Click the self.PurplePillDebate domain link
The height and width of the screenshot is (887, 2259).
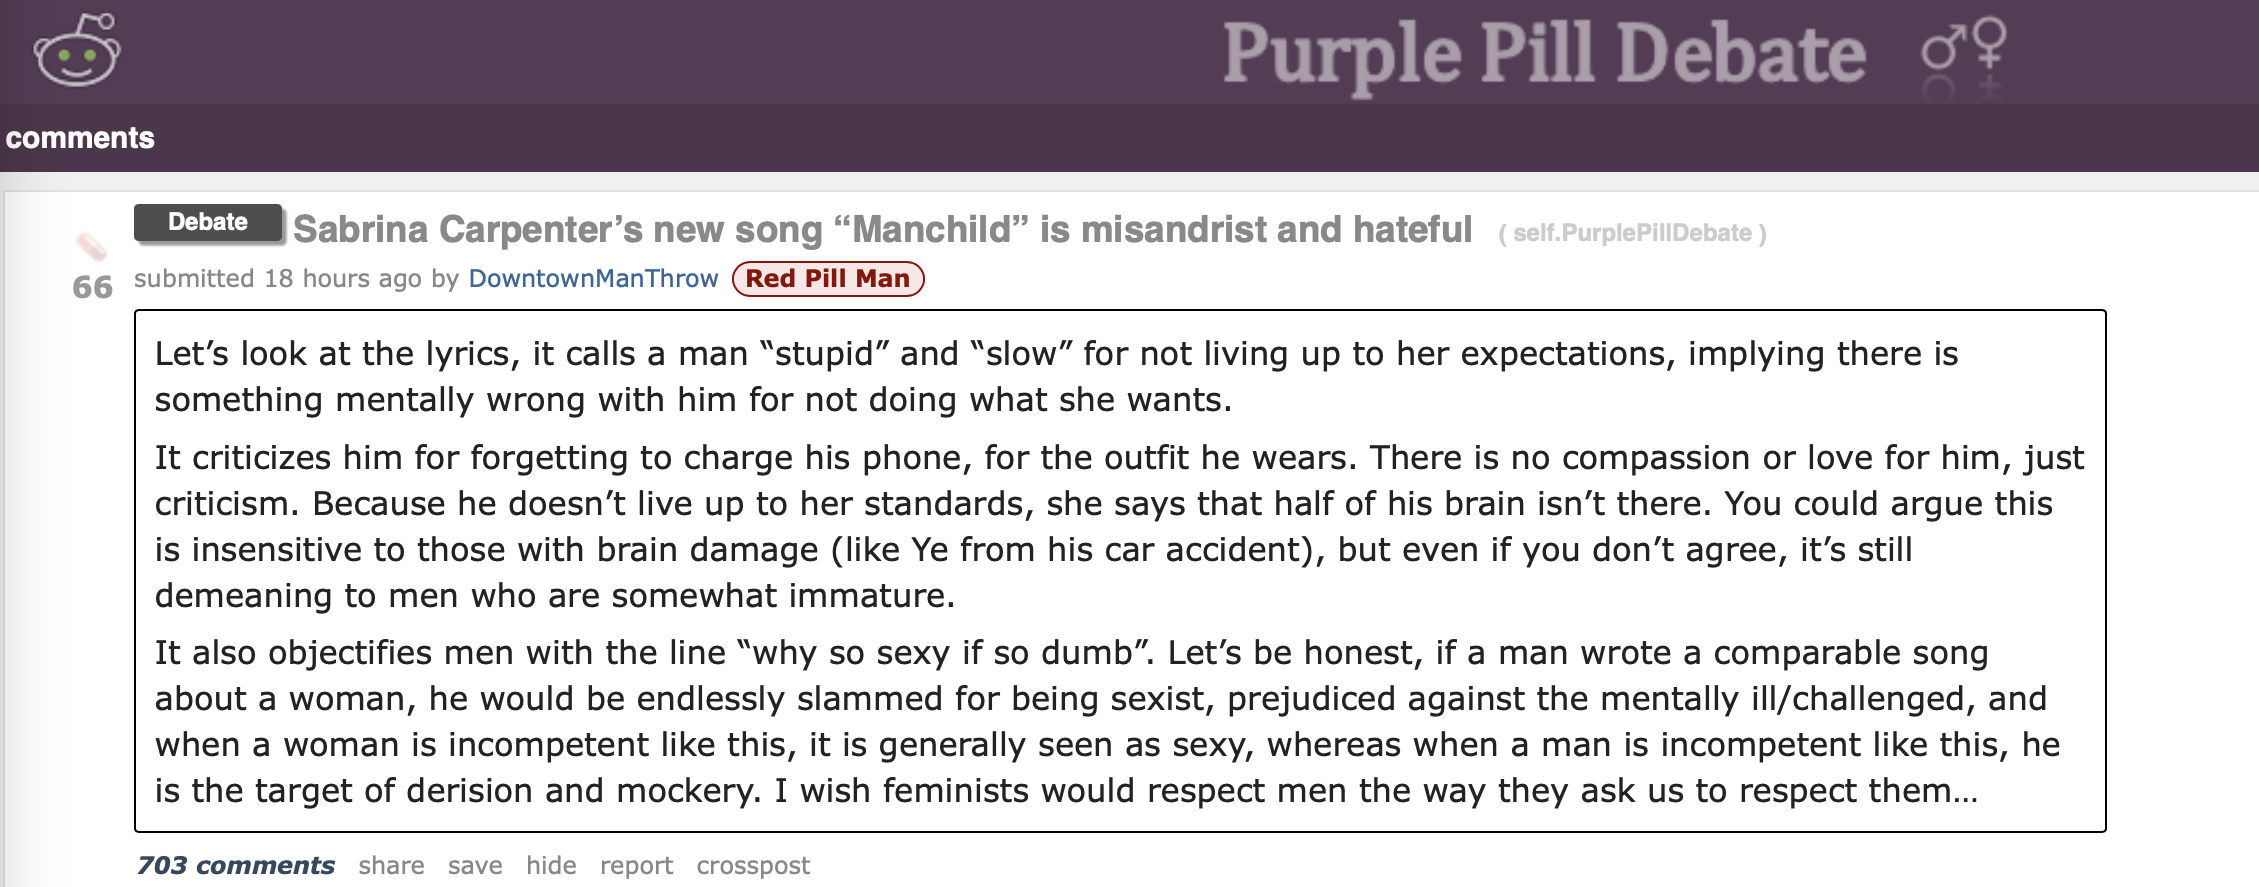[1632, 233]
